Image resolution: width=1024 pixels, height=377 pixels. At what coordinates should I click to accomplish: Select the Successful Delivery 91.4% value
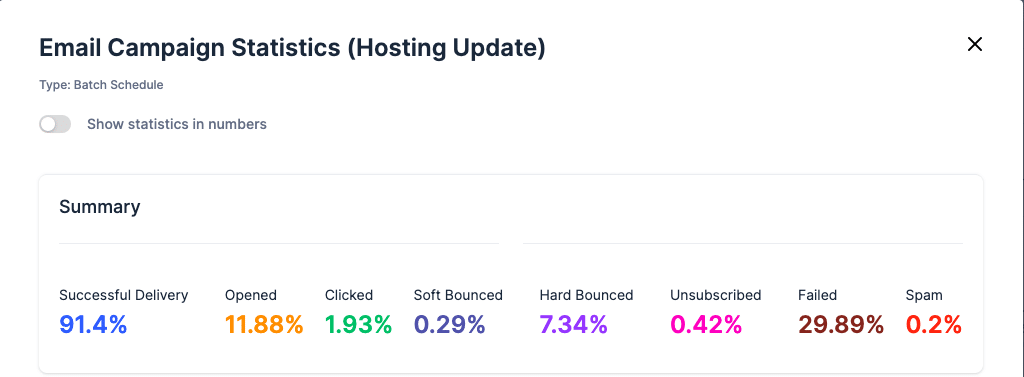click(93, 324)
